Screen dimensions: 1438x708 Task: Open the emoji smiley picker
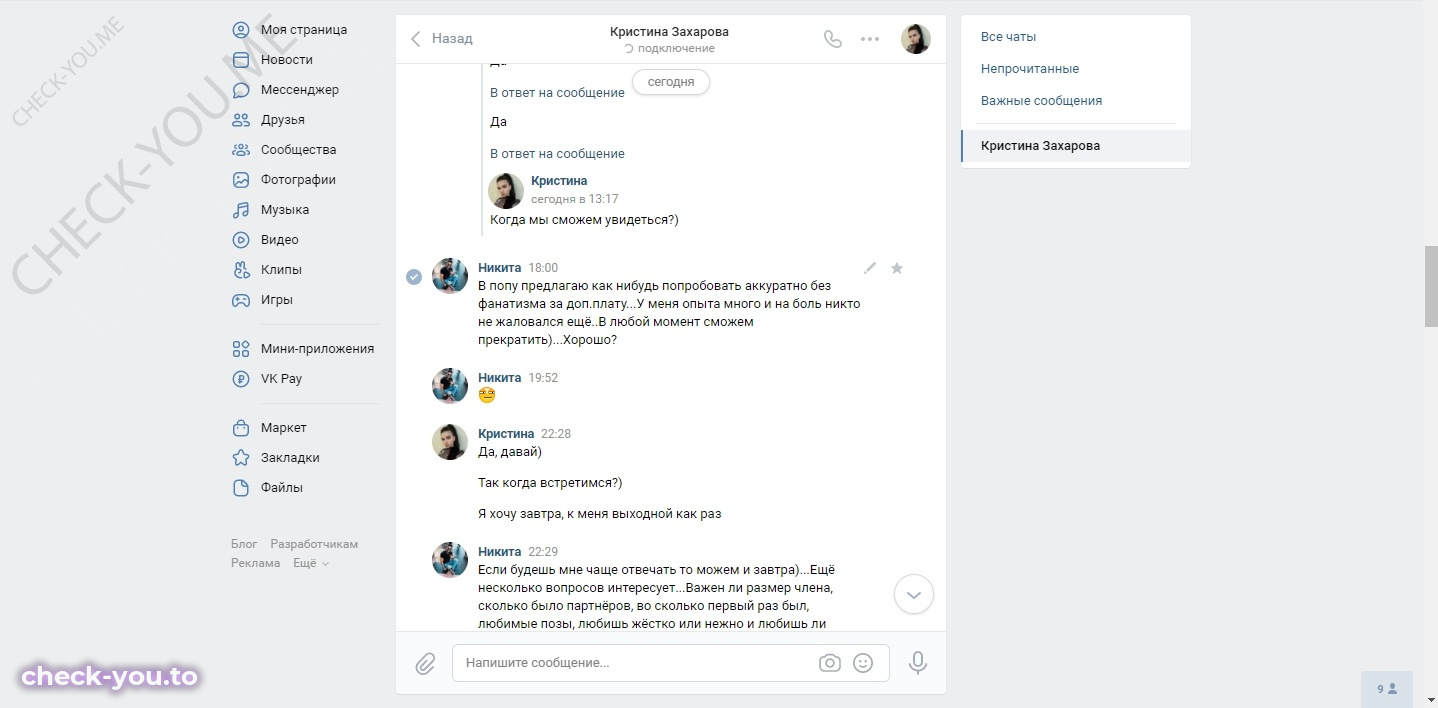(863, 663)
